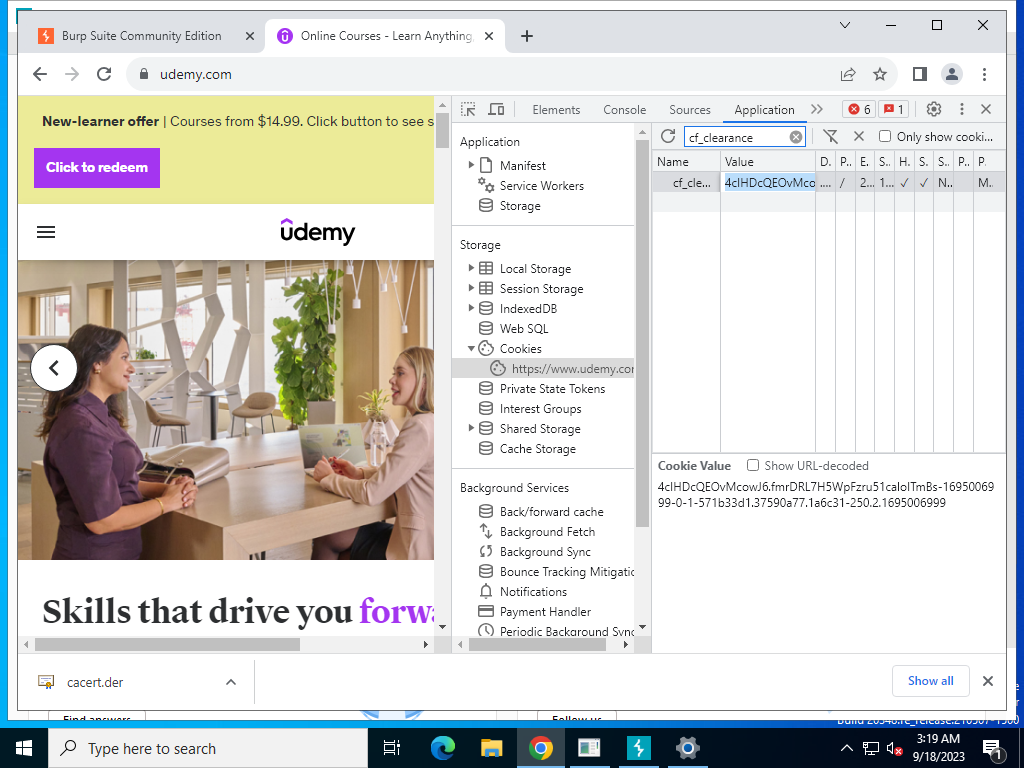Viewport: 1024px width, 768px height.
Task: Switch to the Console tab
Action: [624, 110]
